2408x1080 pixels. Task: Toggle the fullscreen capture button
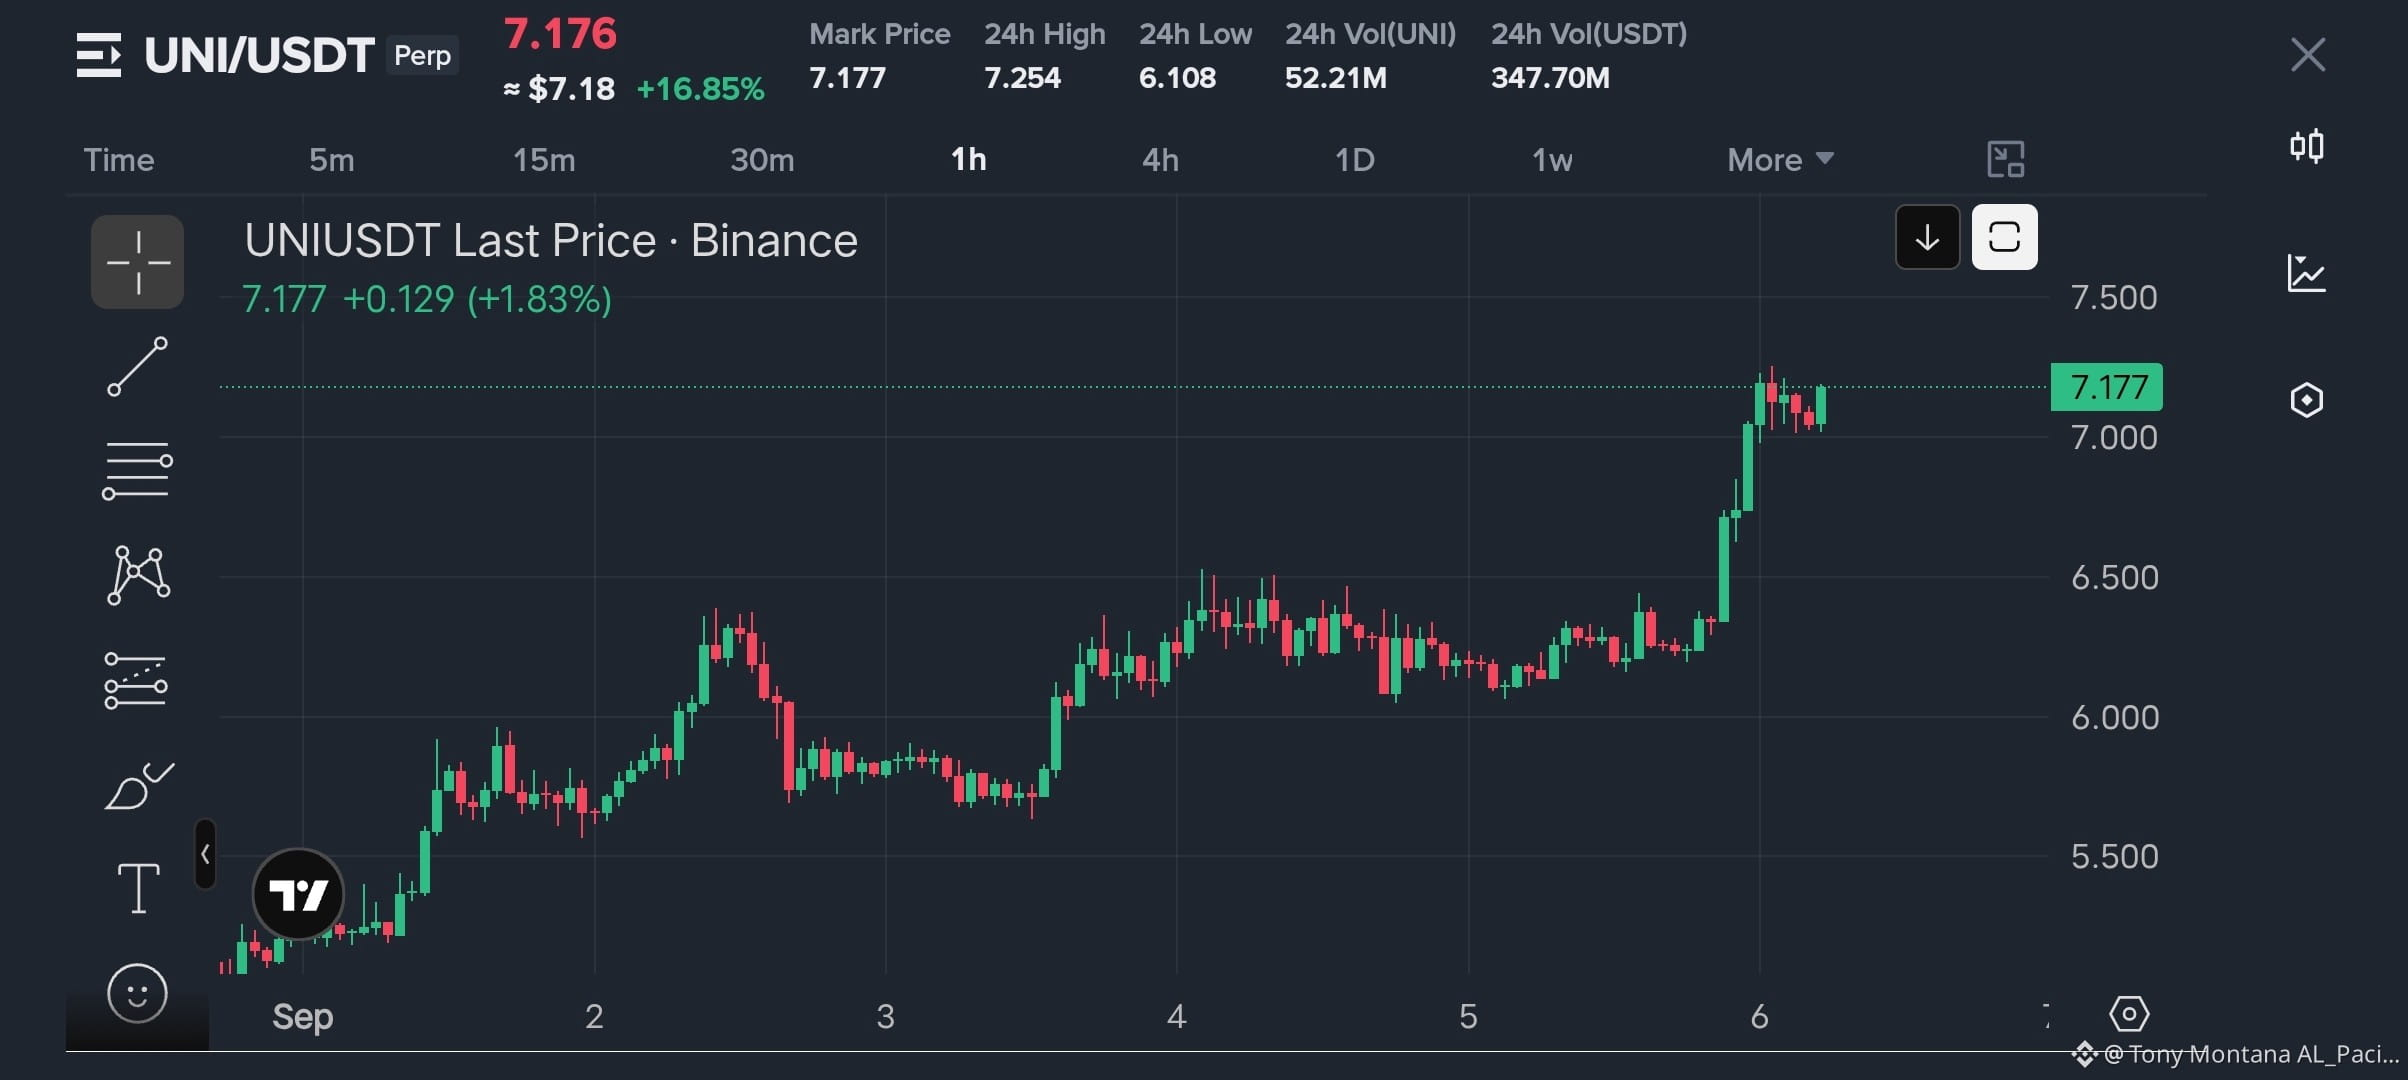coord(2004,237)
